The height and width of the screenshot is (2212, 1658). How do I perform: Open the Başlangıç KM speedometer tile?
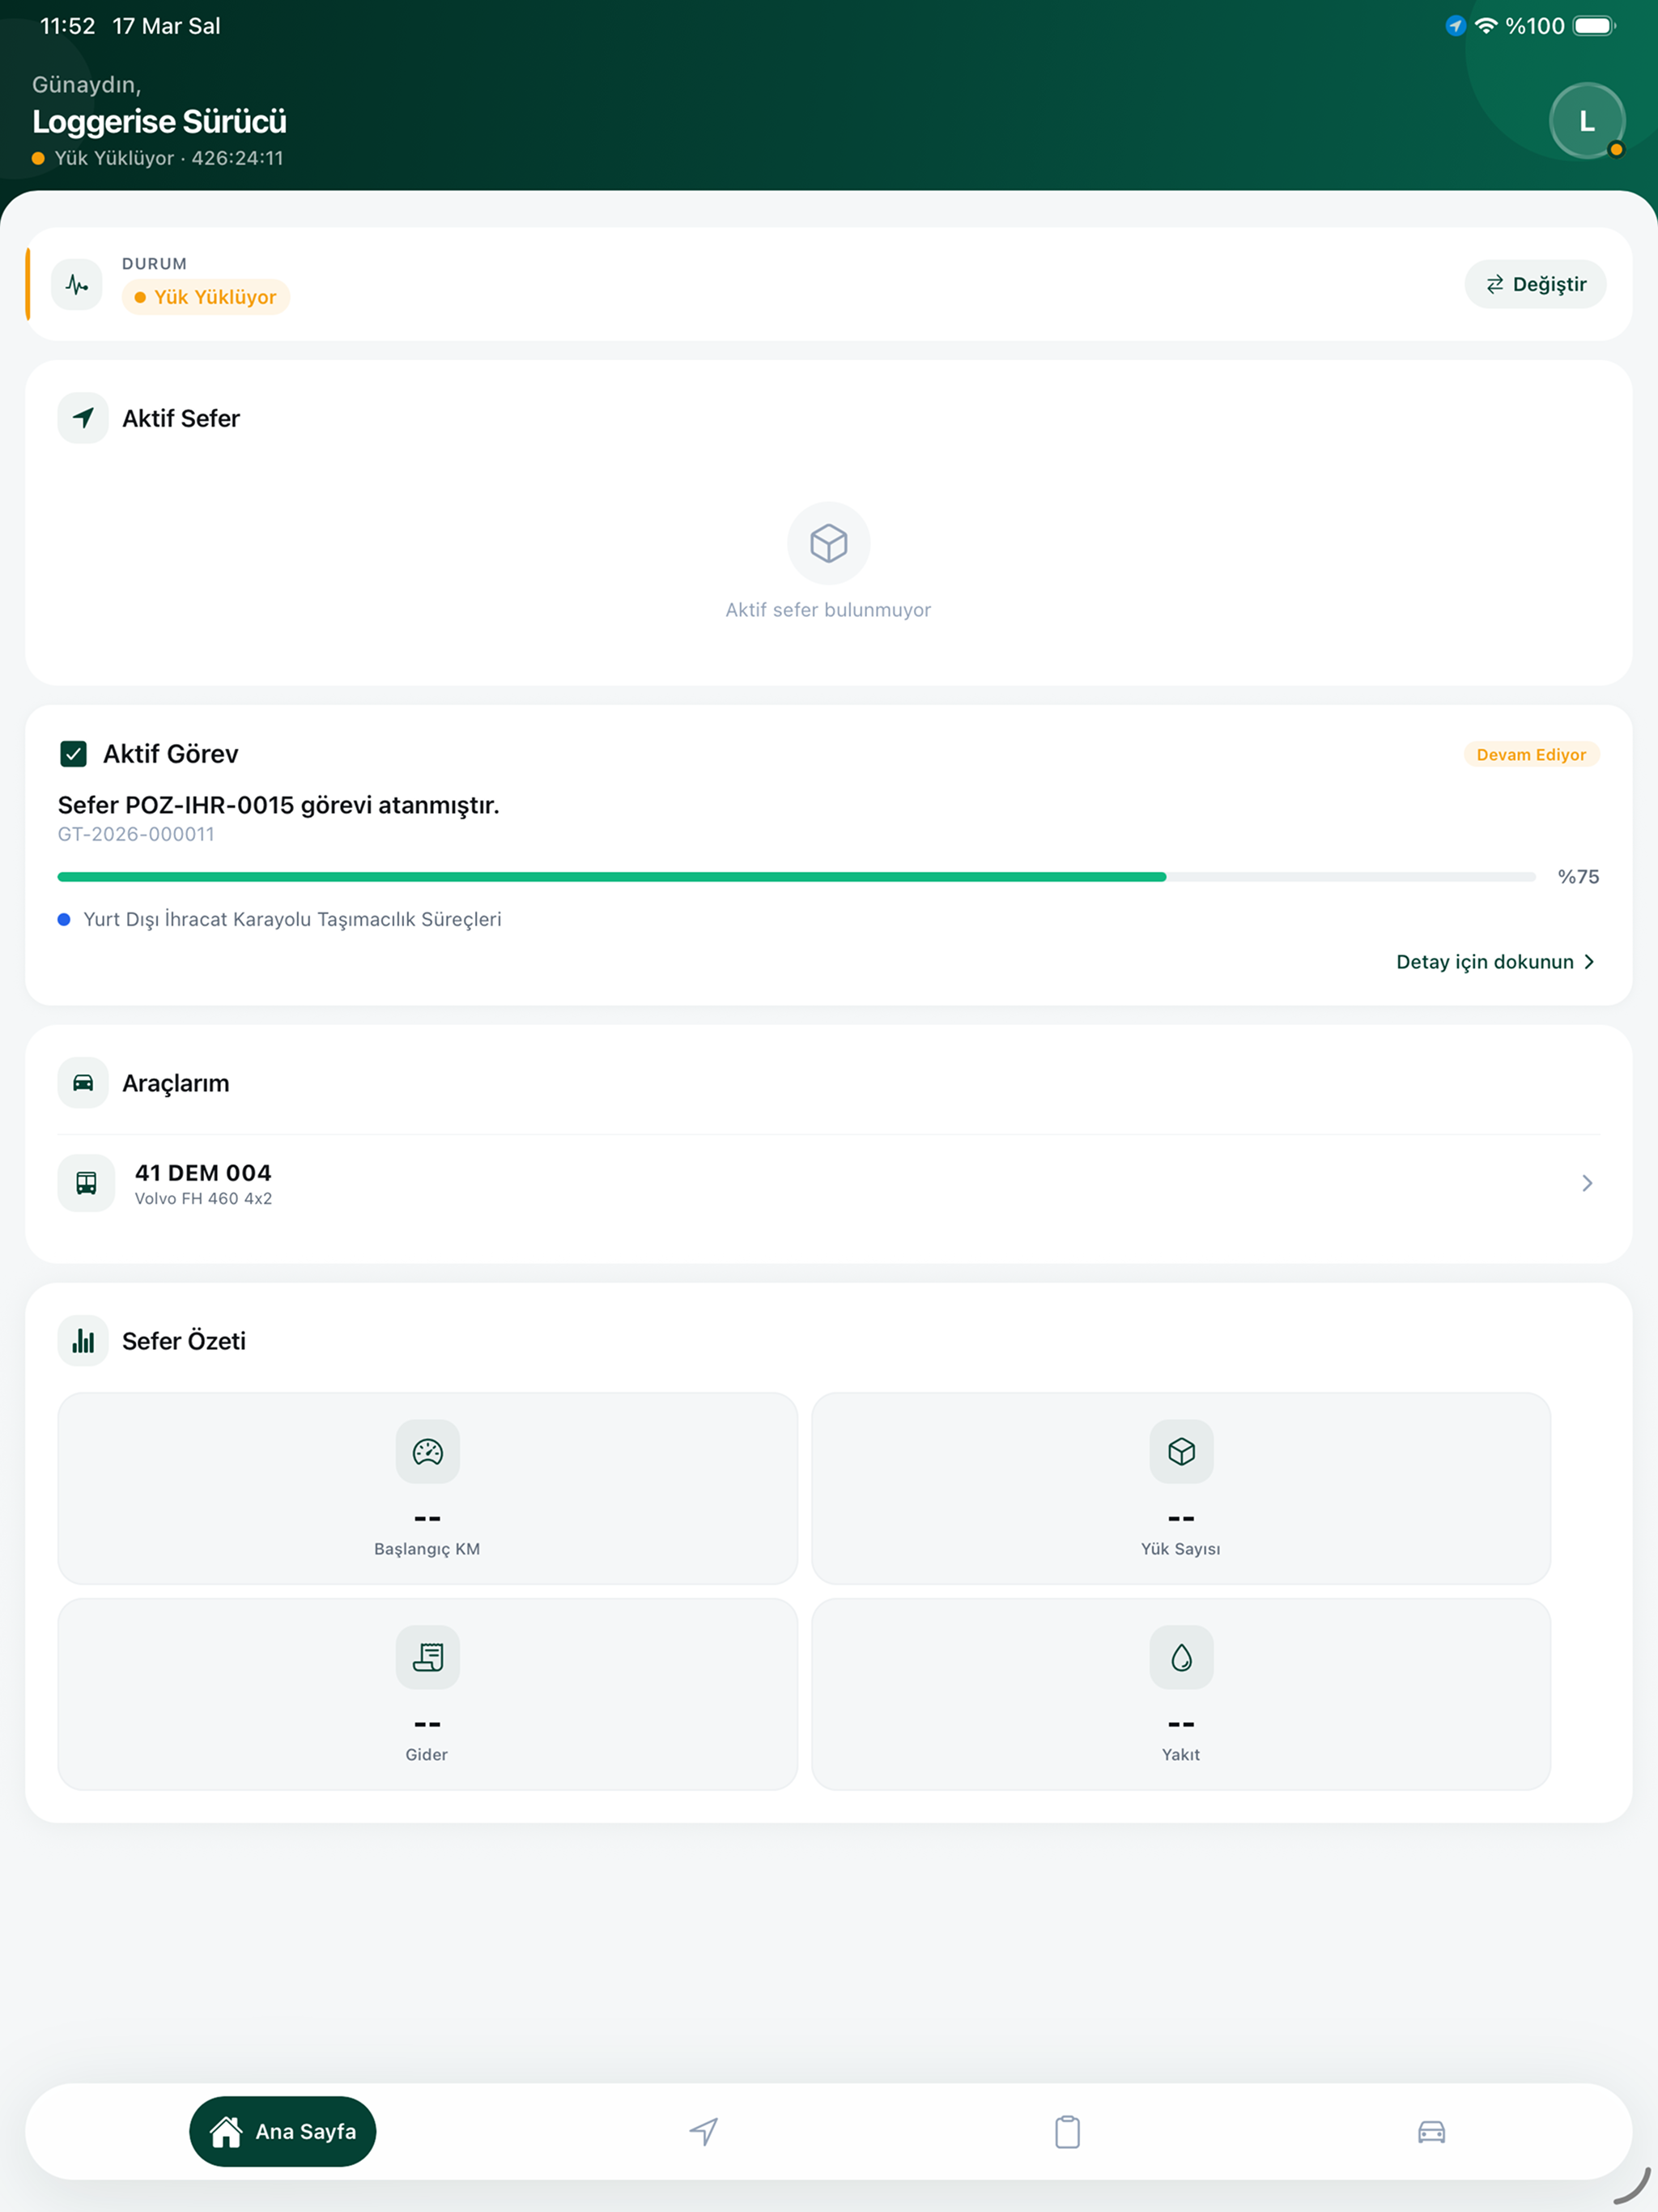(x=427, y=1488)
